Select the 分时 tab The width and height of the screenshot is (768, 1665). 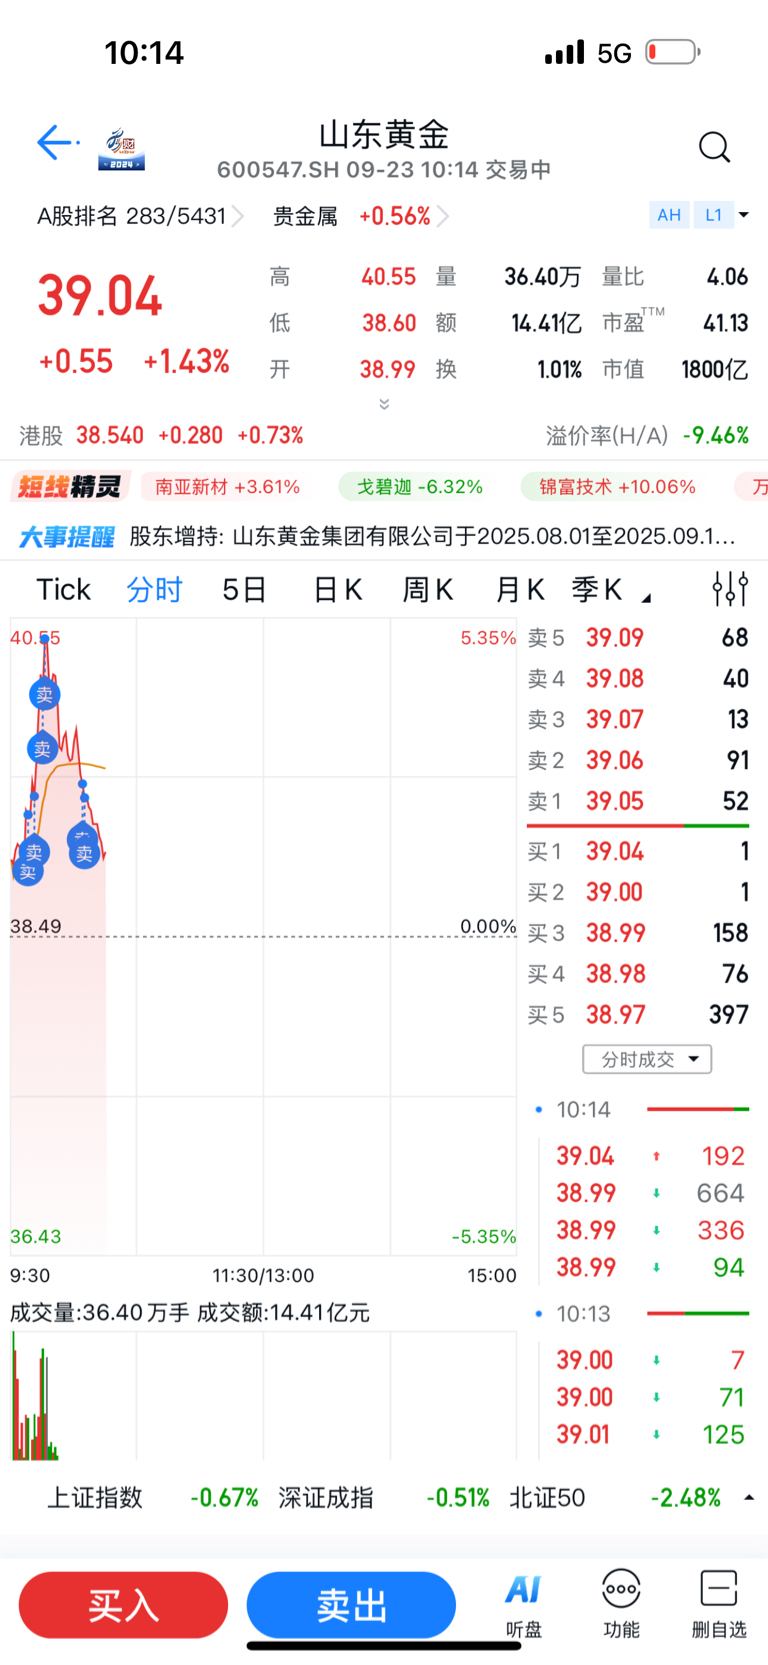tap(154, 590)
